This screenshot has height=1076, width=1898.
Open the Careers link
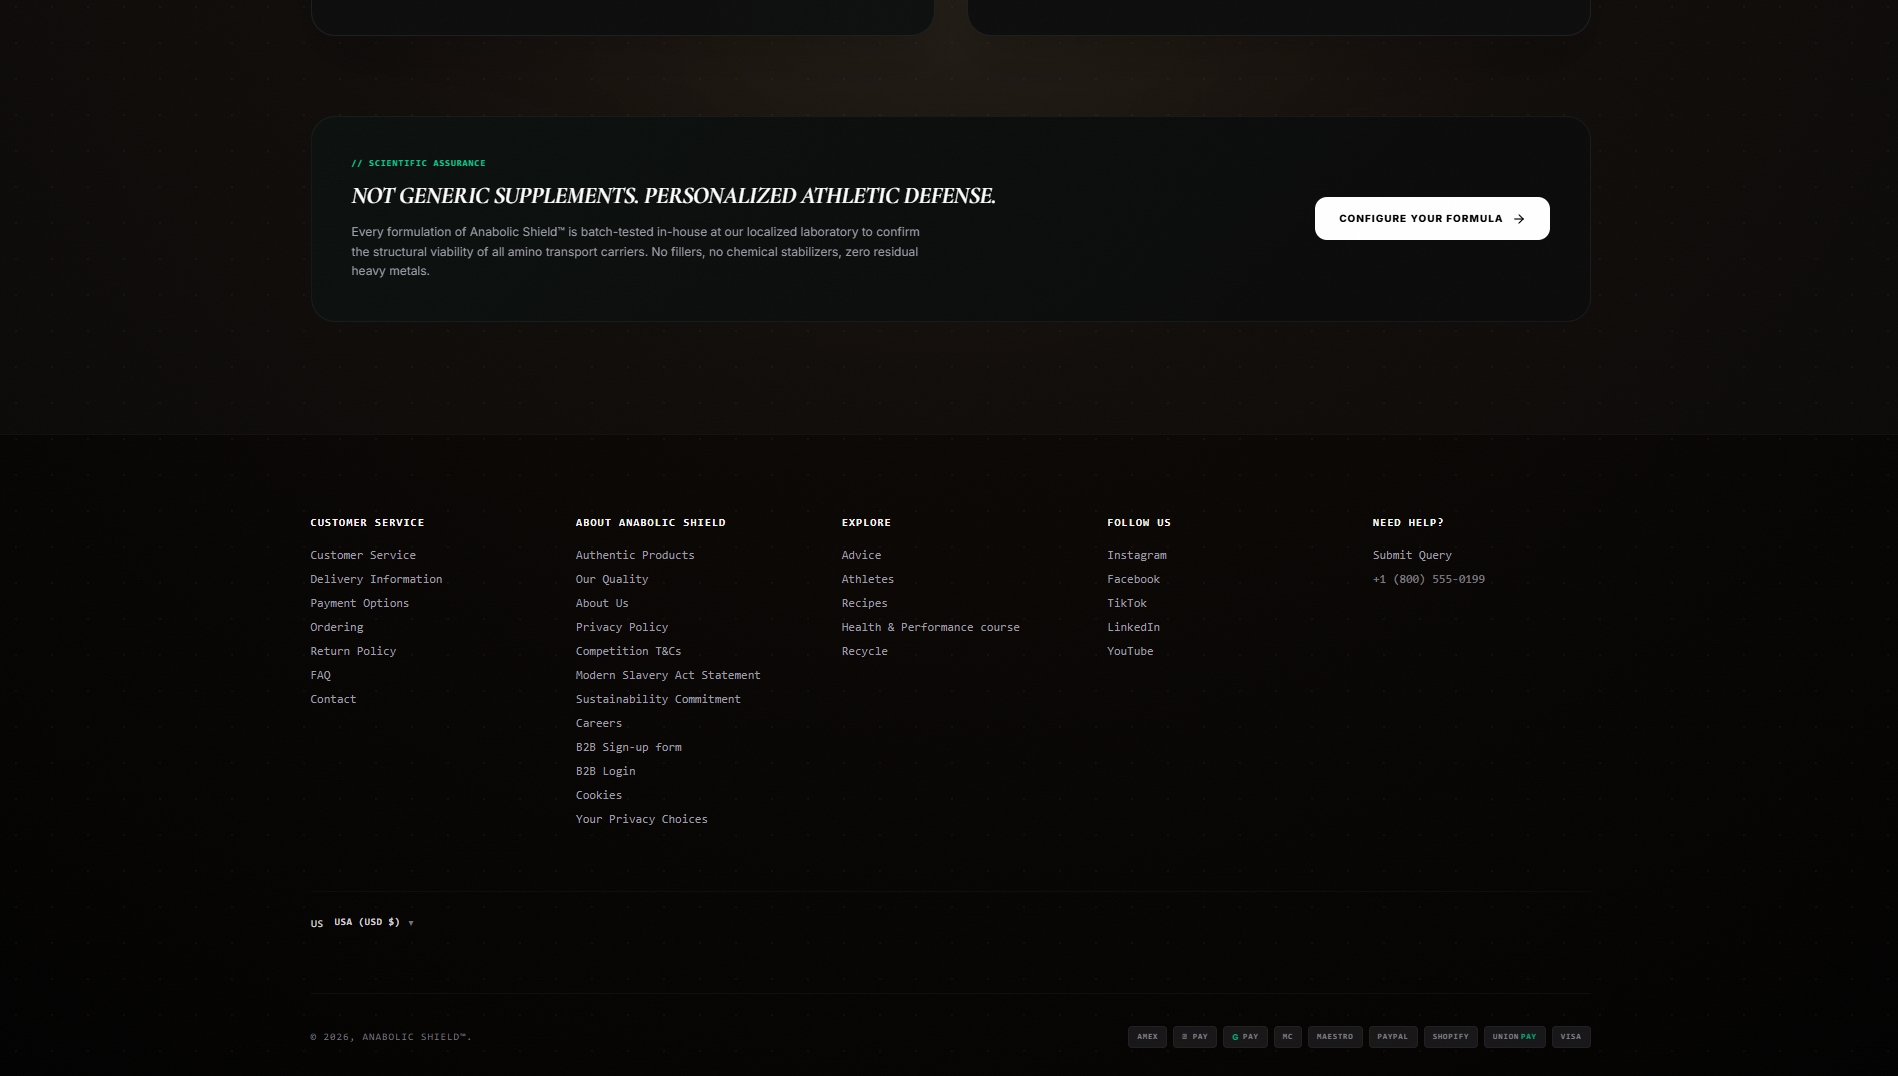[599, 723]
